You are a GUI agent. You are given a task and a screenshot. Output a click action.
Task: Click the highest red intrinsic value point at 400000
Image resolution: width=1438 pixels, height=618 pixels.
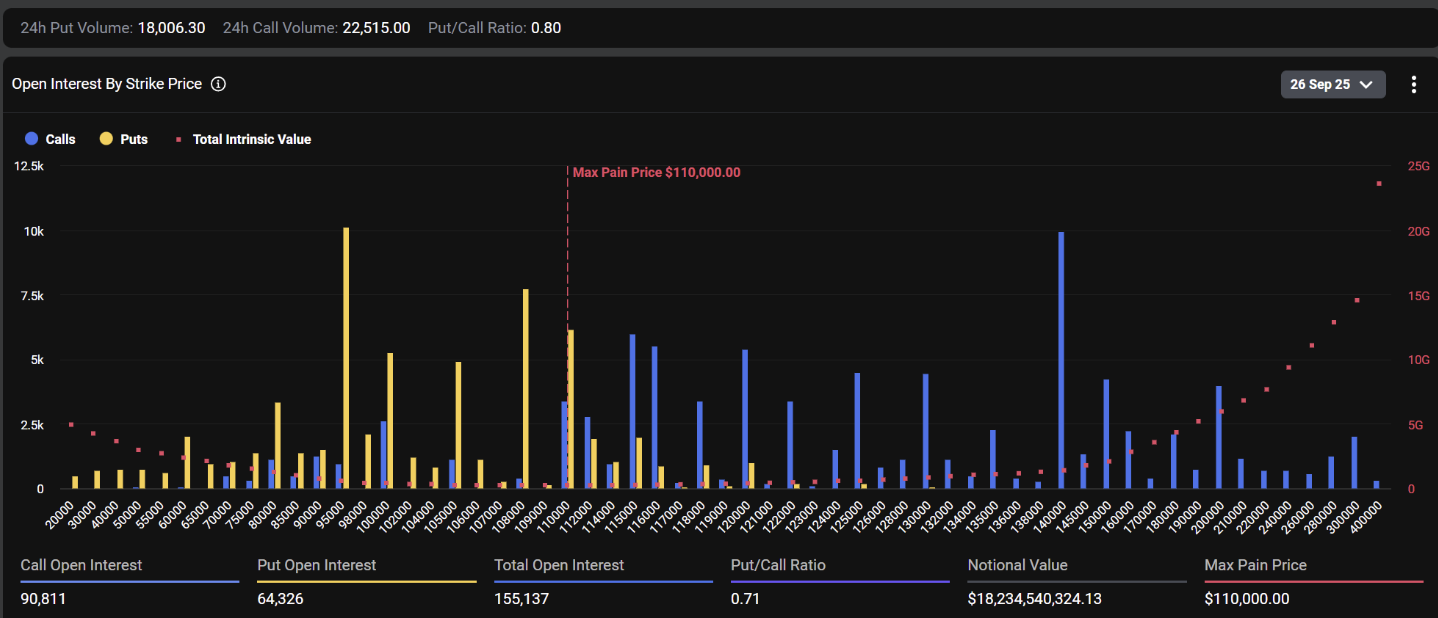1379,183
